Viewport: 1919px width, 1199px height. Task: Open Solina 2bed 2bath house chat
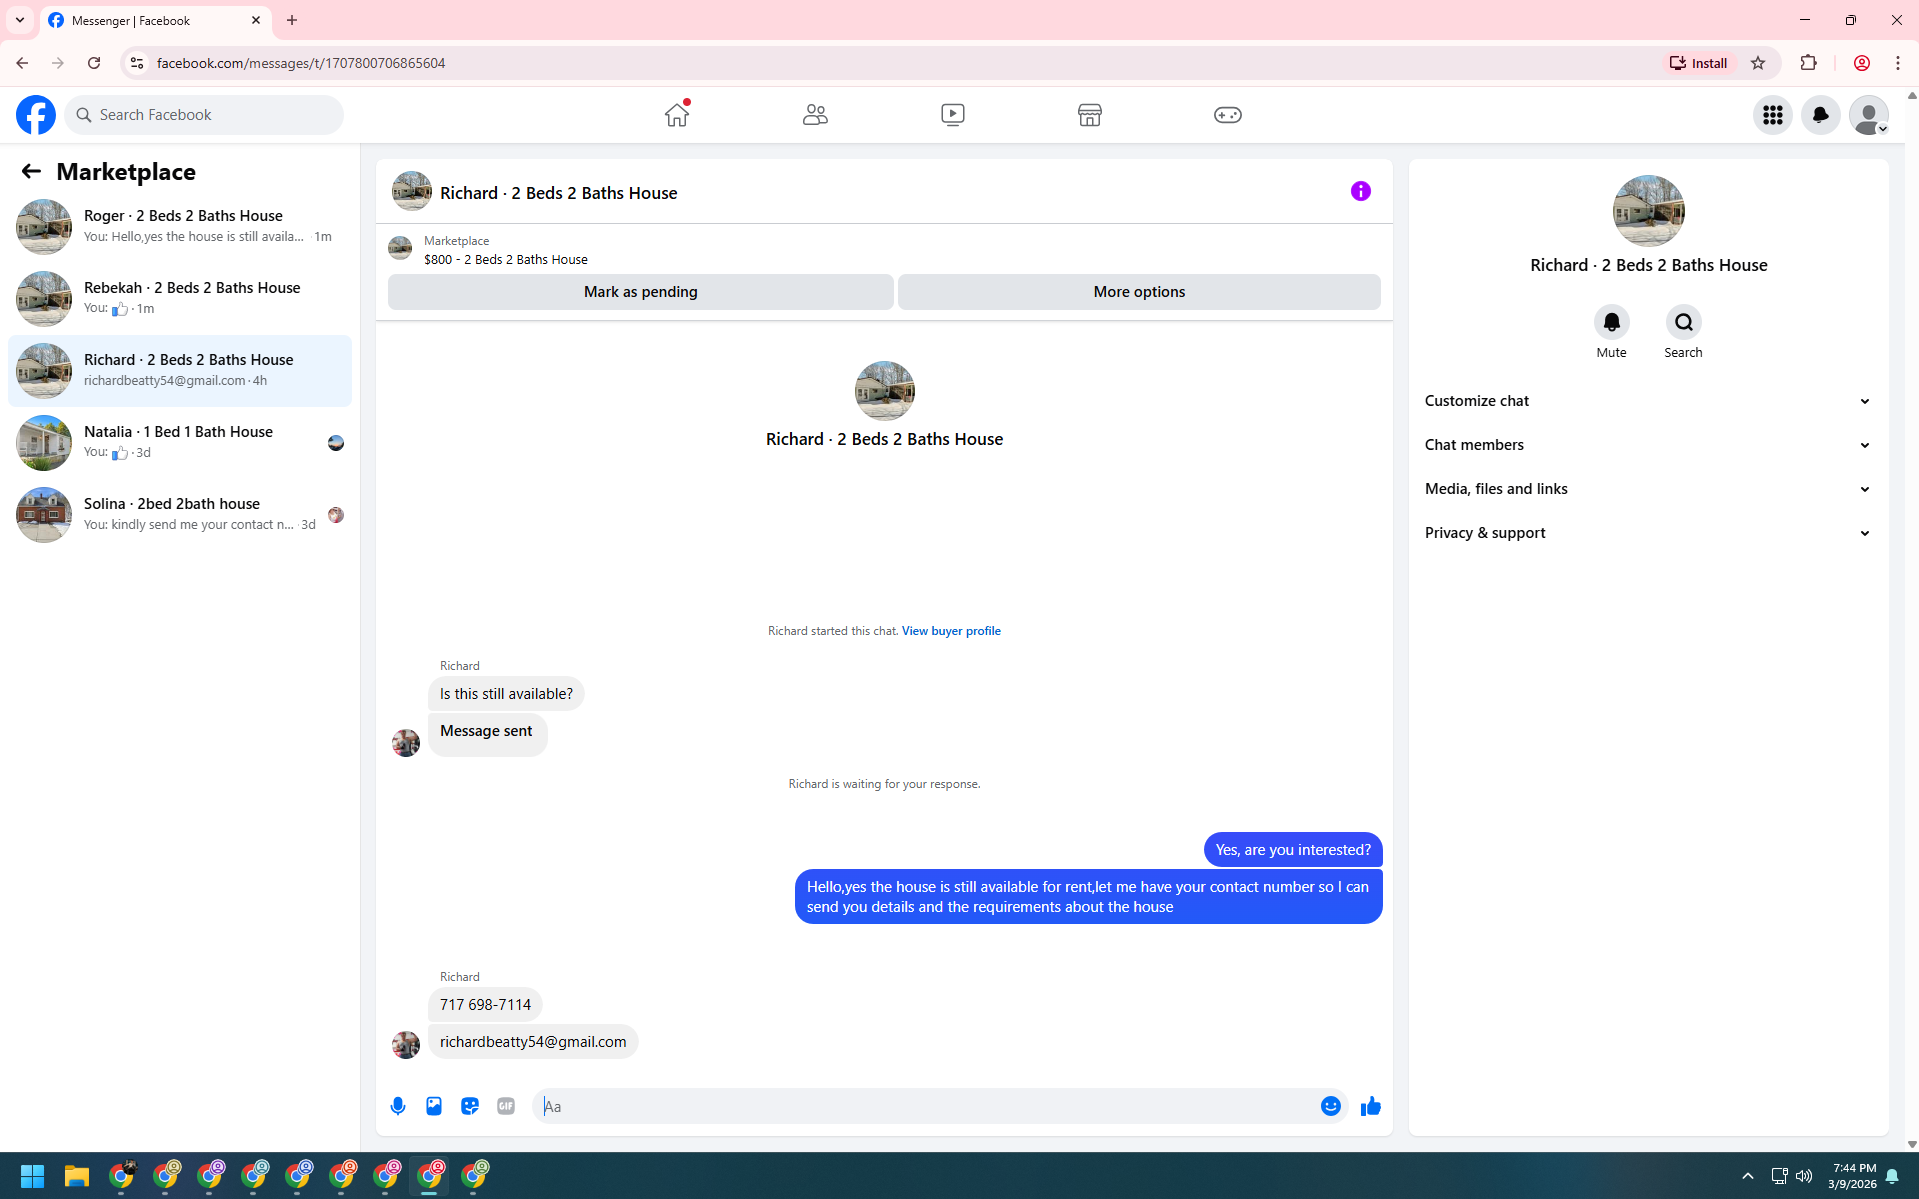[x=180, y=514]
